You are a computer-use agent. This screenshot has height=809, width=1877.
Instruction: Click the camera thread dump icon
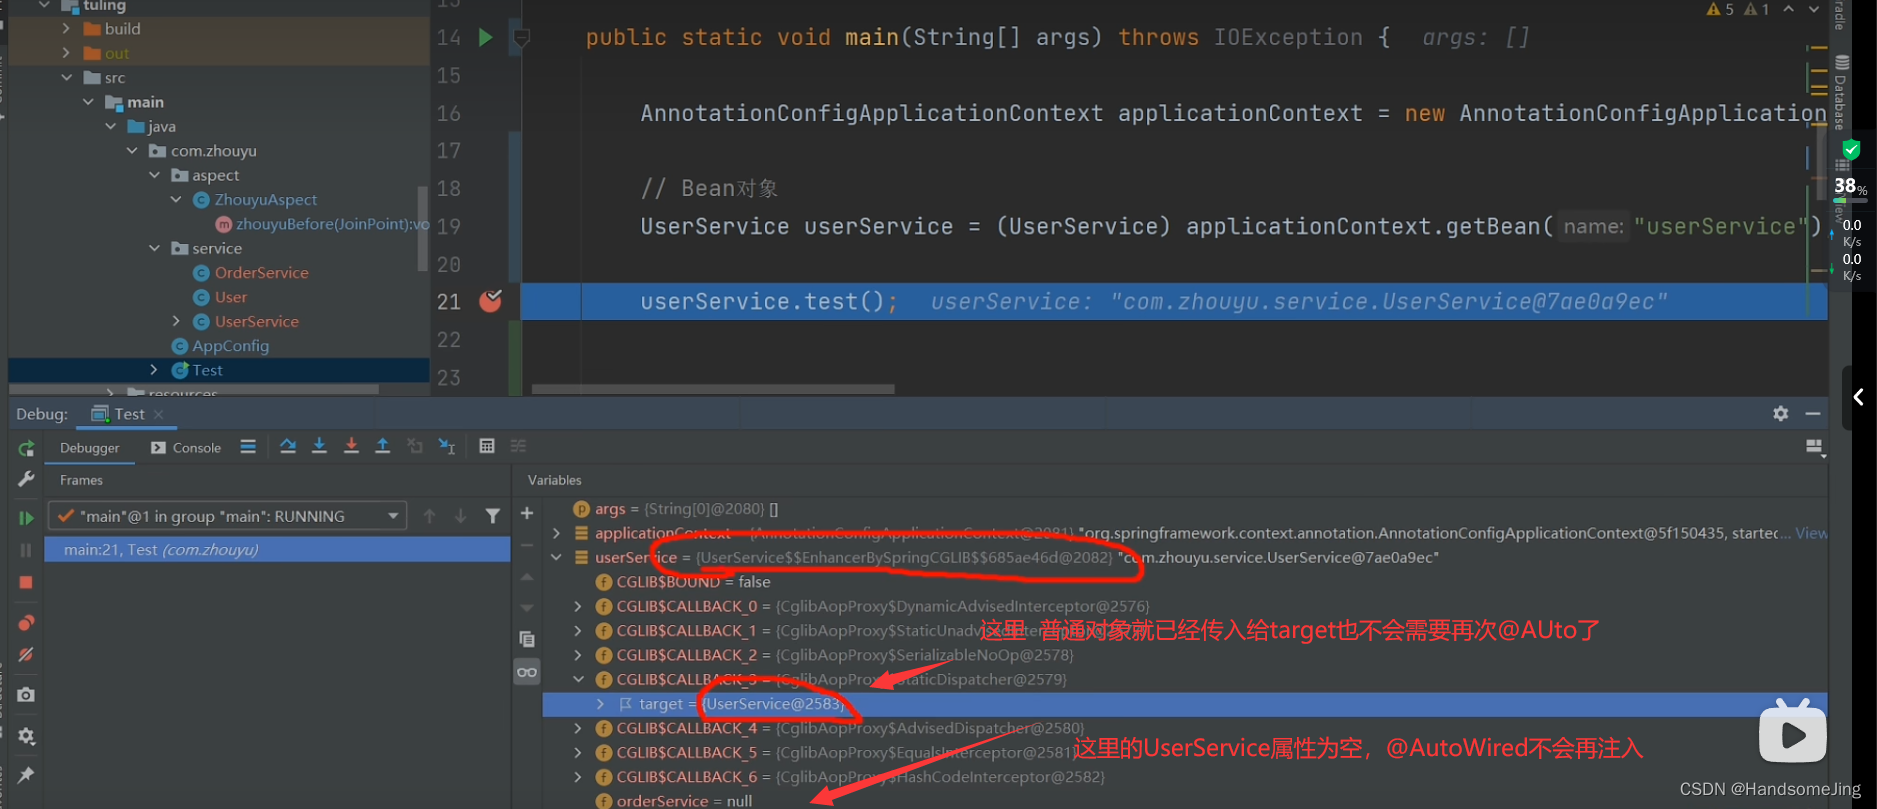pyautogui.click(x=27, y=694)
